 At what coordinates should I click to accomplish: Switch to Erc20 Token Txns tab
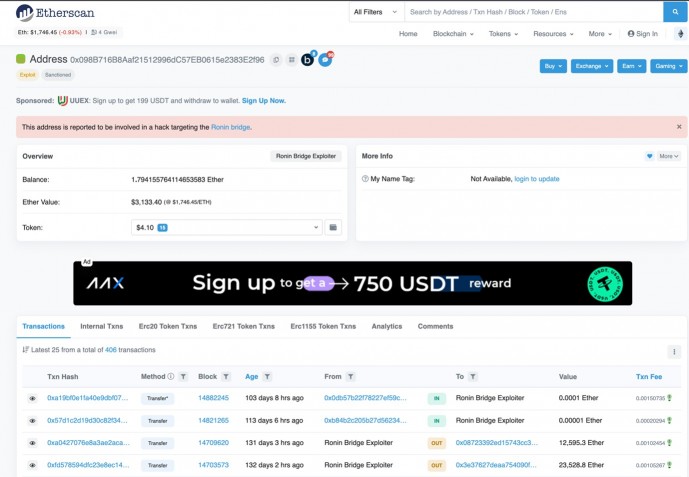[168, 326]
